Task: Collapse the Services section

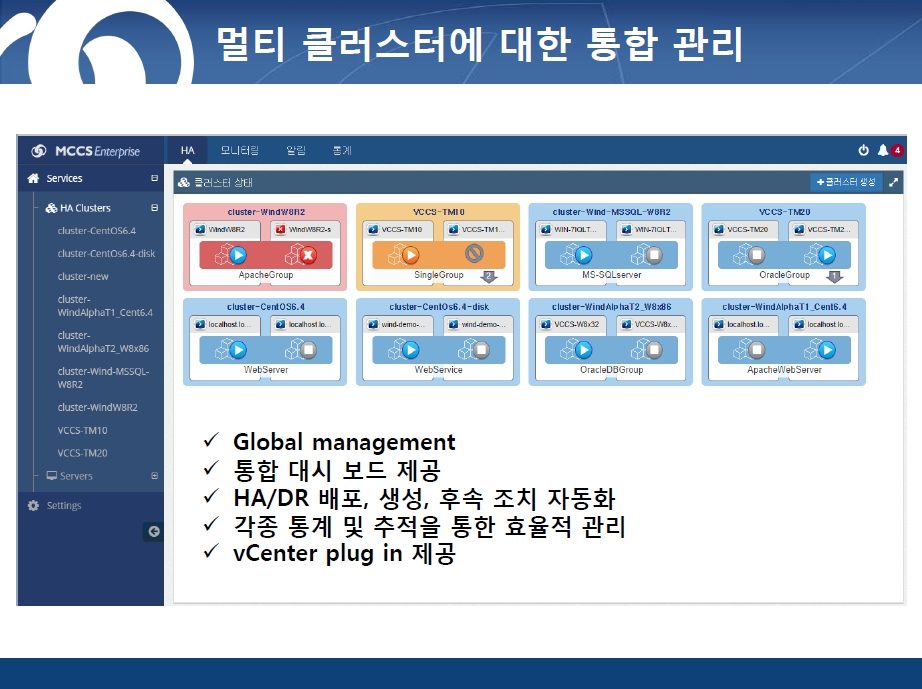Action: [x=154, y=178]
